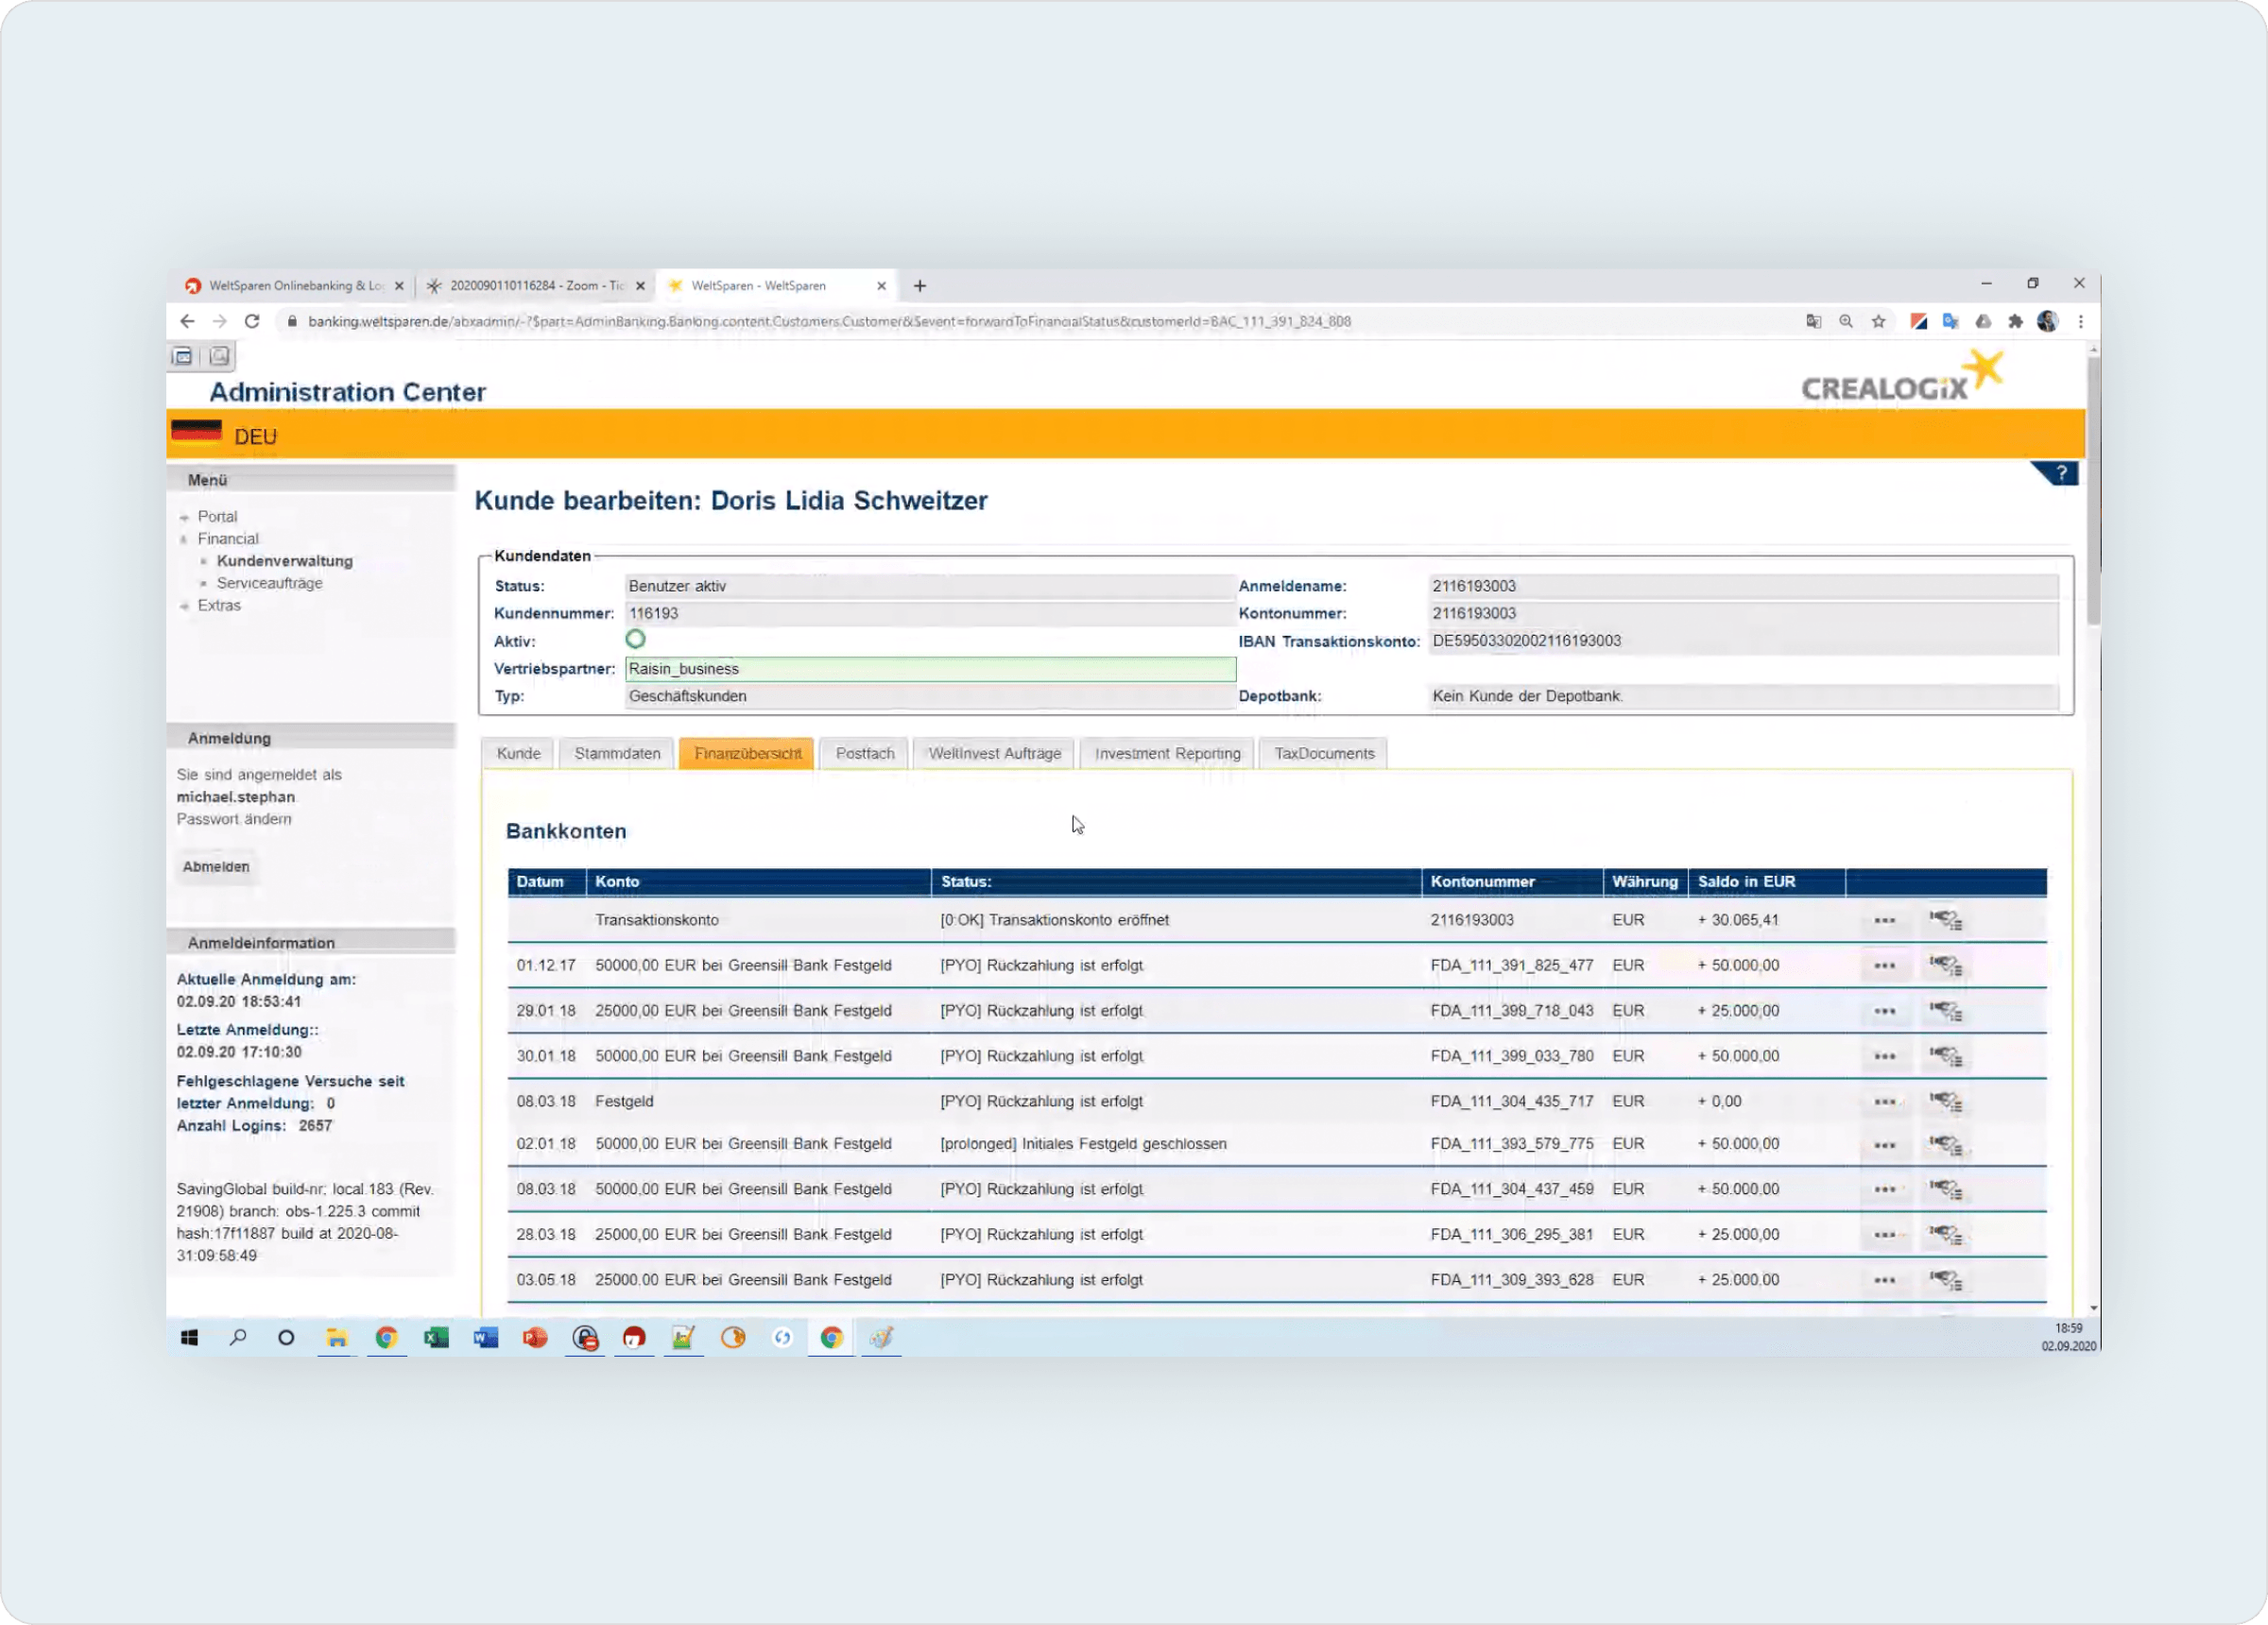
Task: Click Passwort ändern link
Action: tap(234, 819)
